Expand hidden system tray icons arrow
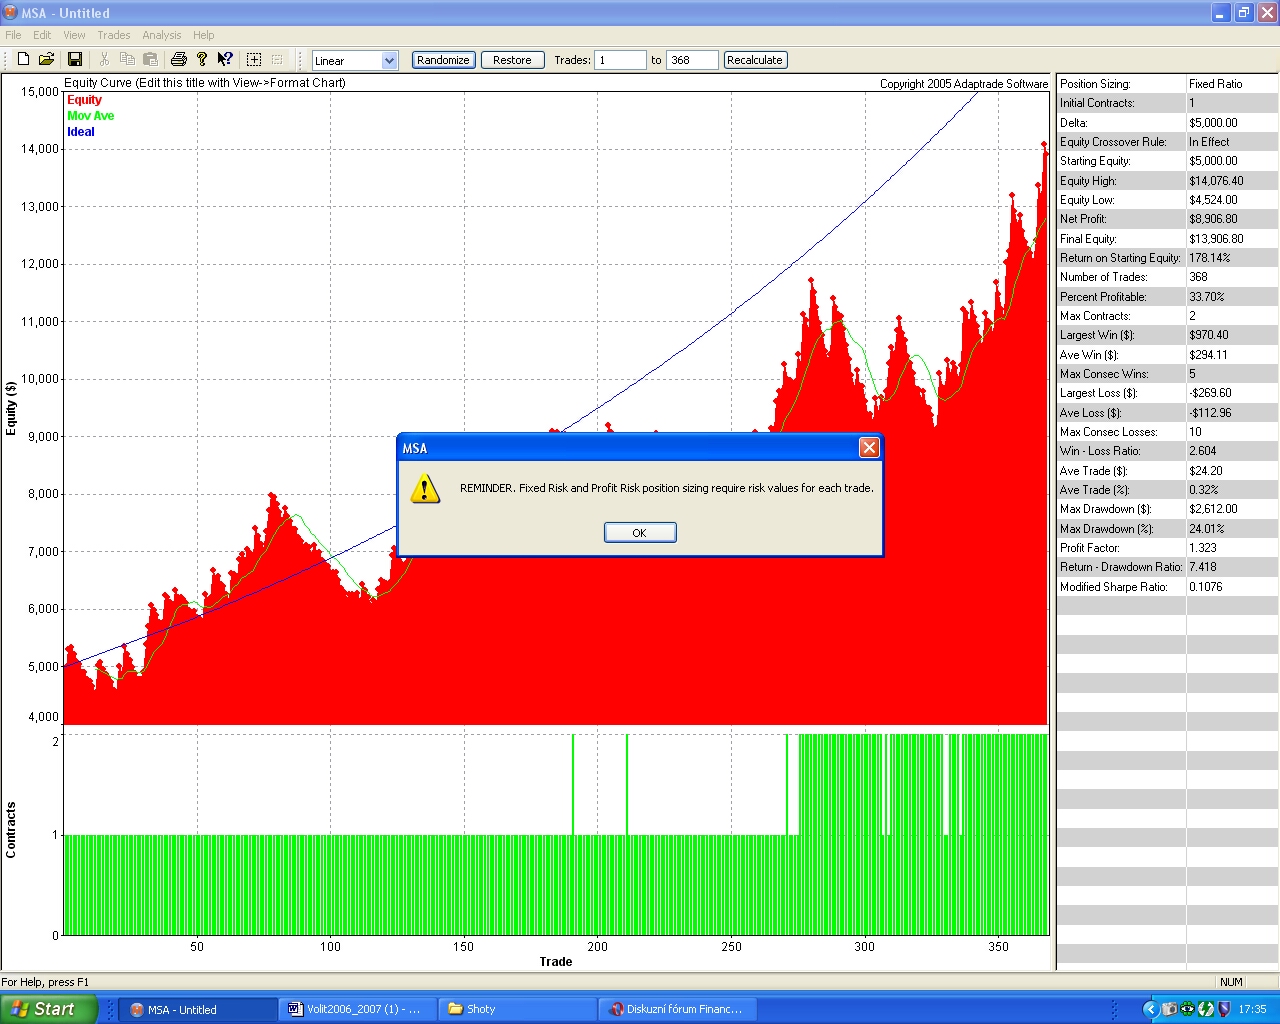Screen dimensions: 1280x1024 (1150, 1009)
